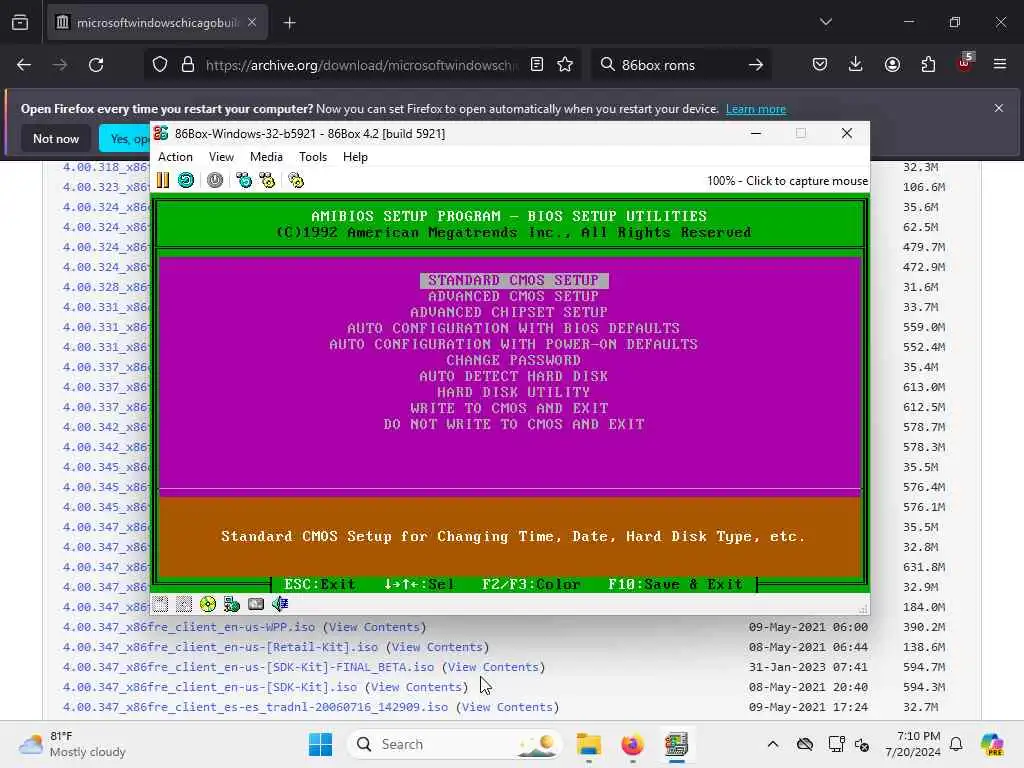Dismiss the Firefox startup notification bar
Screen dimensions: 1024x768
pyautogui.click(x=999, y=108)
